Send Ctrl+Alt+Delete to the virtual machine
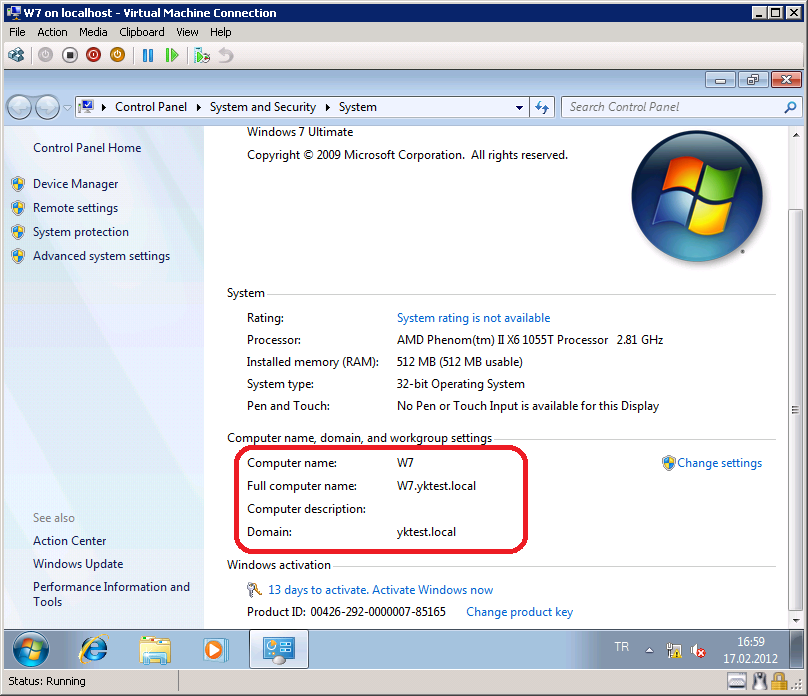The image size is (808, 696). pos(16,55)
